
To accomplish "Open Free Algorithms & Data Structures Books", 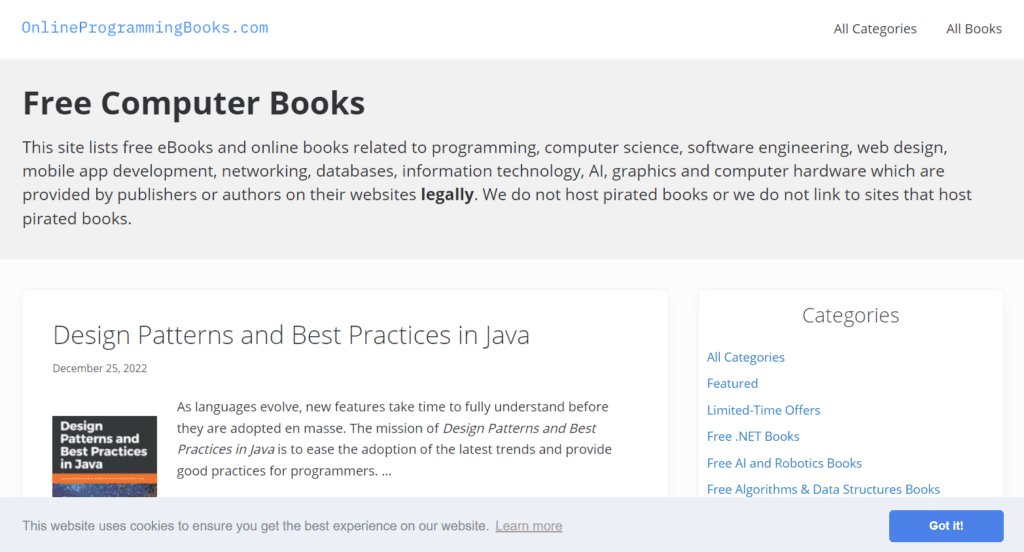I will (x=823, y=489).
